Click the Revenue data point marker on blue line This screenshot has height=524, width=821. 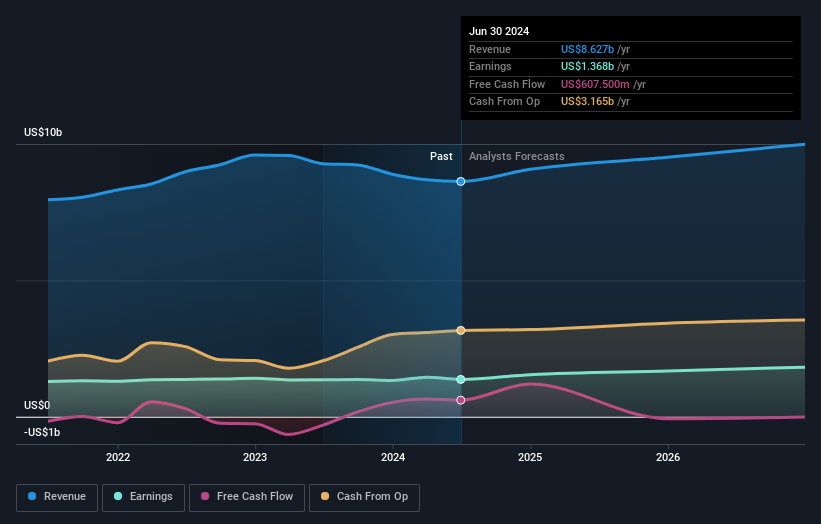point(461,182)
